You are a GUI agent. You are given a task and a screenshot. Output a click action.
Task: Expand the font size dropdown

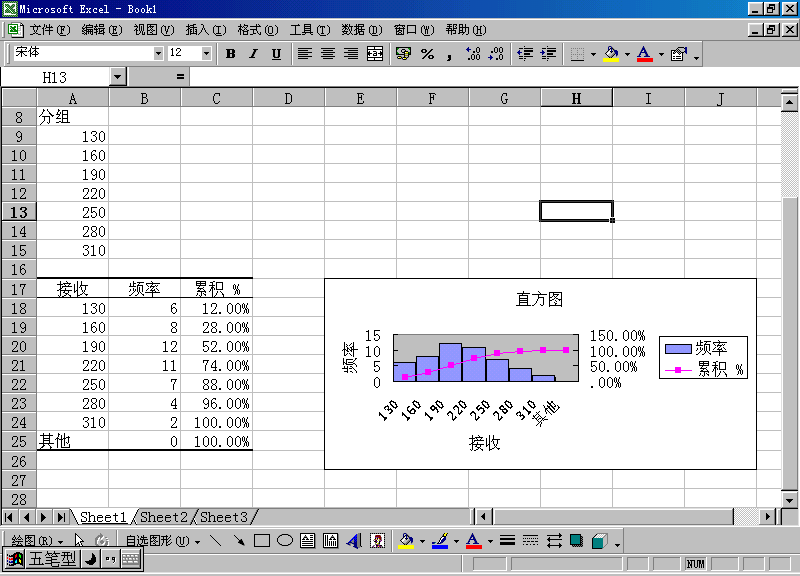coord(207,53)
